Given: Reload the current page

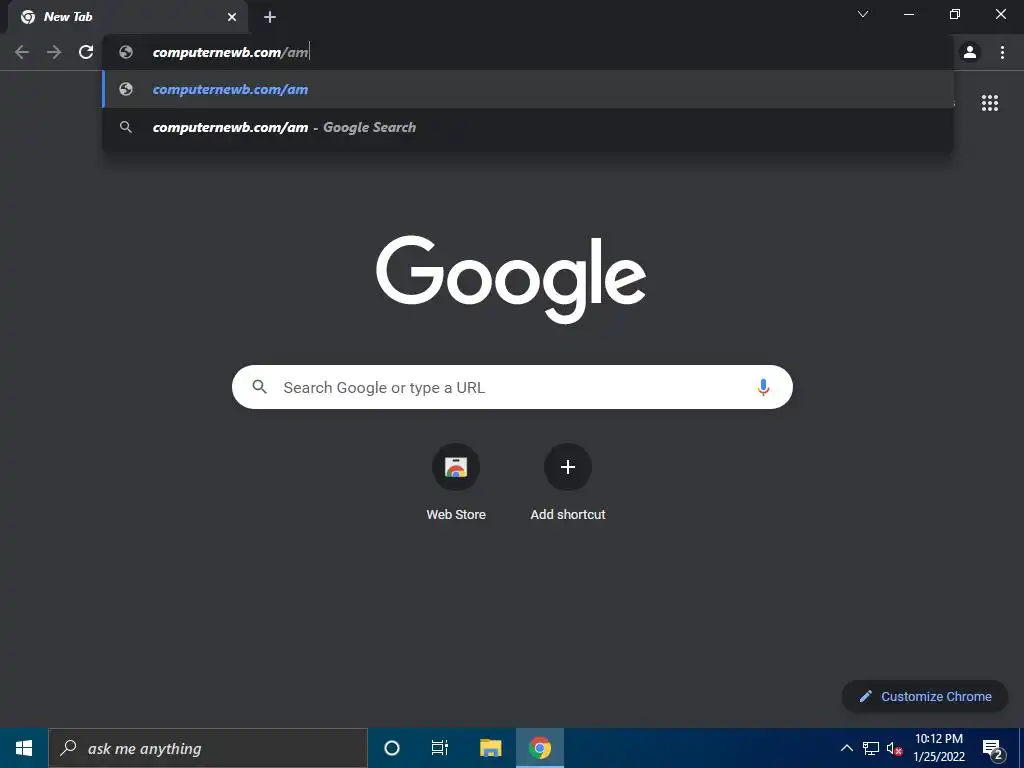Looking at the screenshot, I should 86,52.
